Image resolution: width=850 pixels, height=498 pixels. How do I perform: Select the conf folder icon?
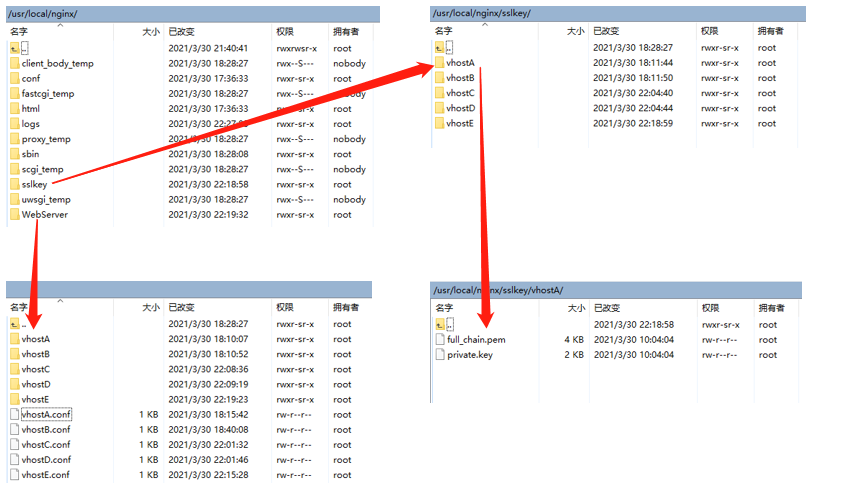pos(15,79)
